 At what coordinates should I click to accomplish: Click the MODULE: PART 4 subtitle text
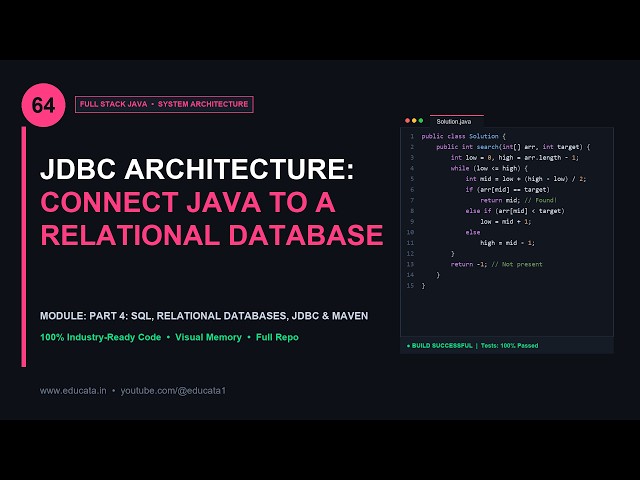point(204,316)
